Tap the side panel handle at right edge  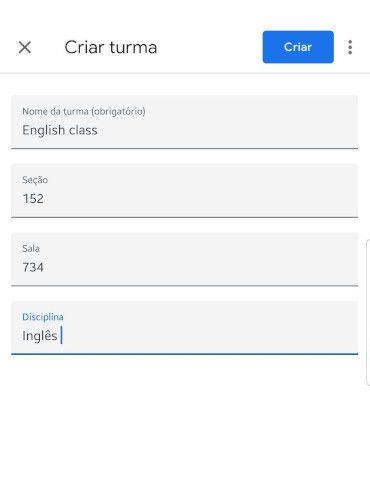pyautogui.click(x=368, y=312)
